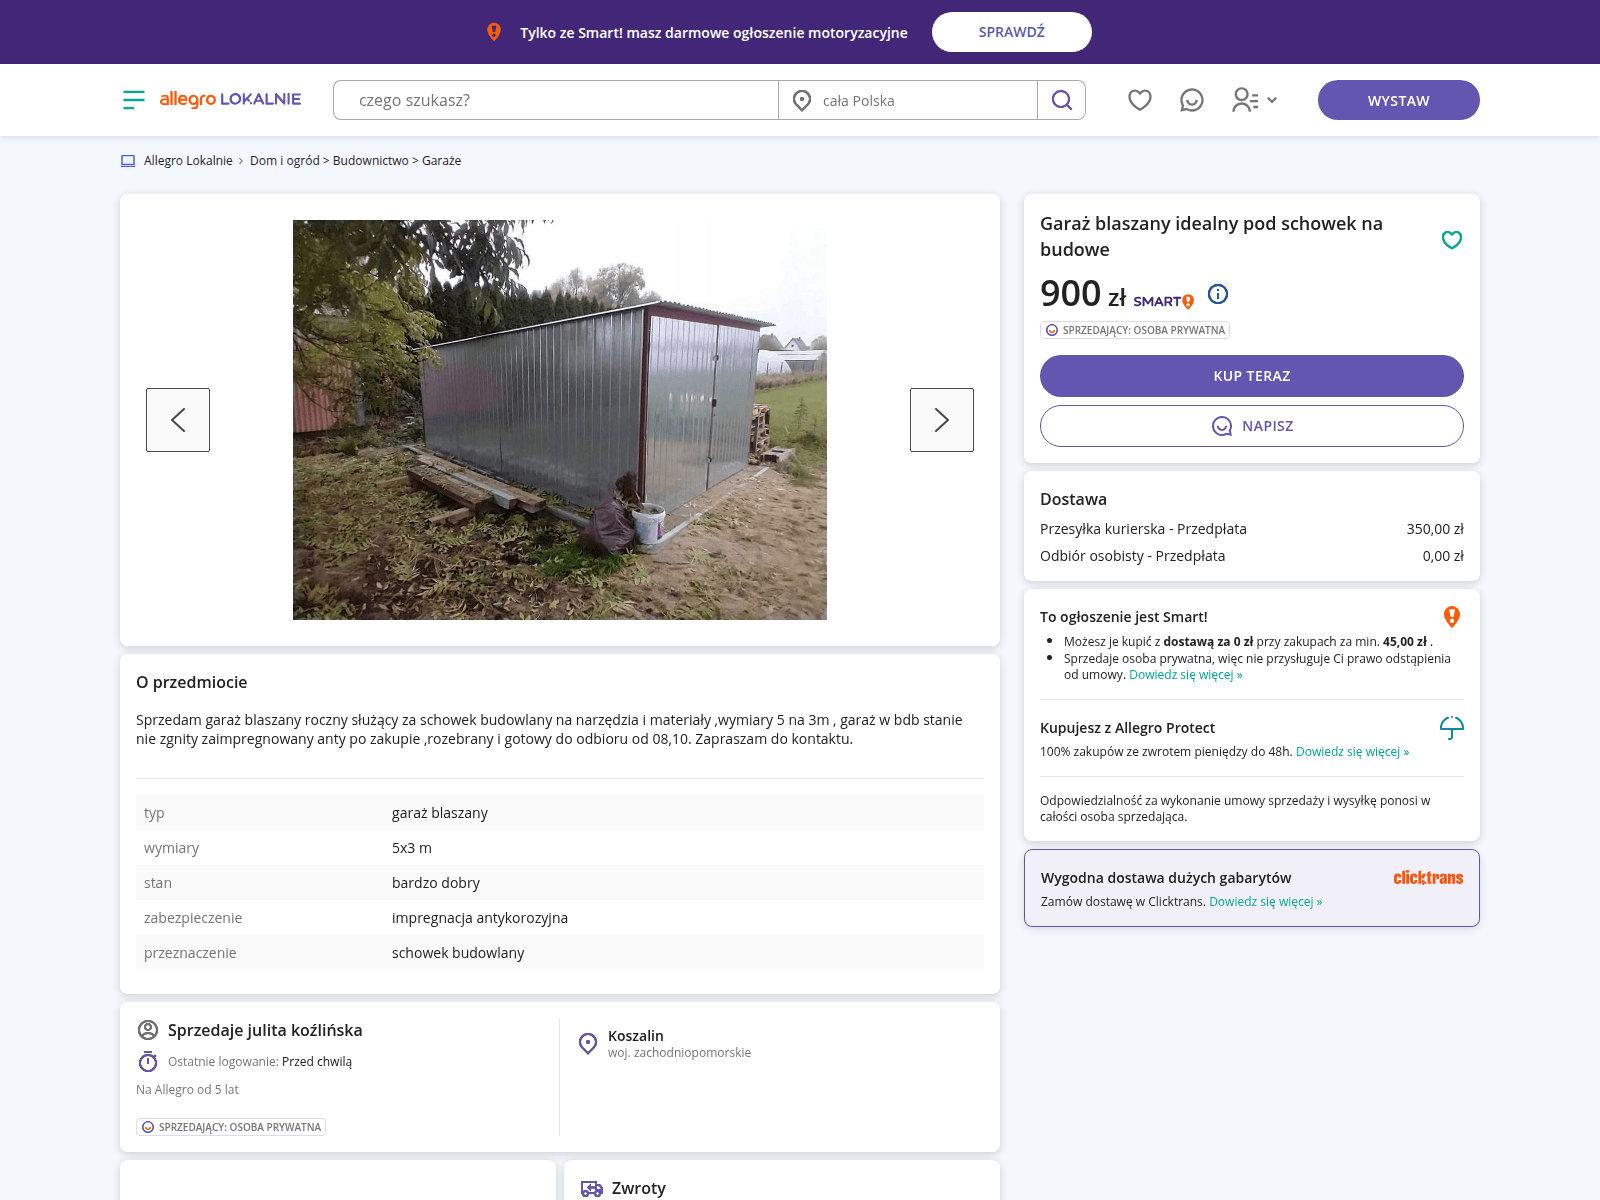Open favorites heart icon in header

point(1140,100)
